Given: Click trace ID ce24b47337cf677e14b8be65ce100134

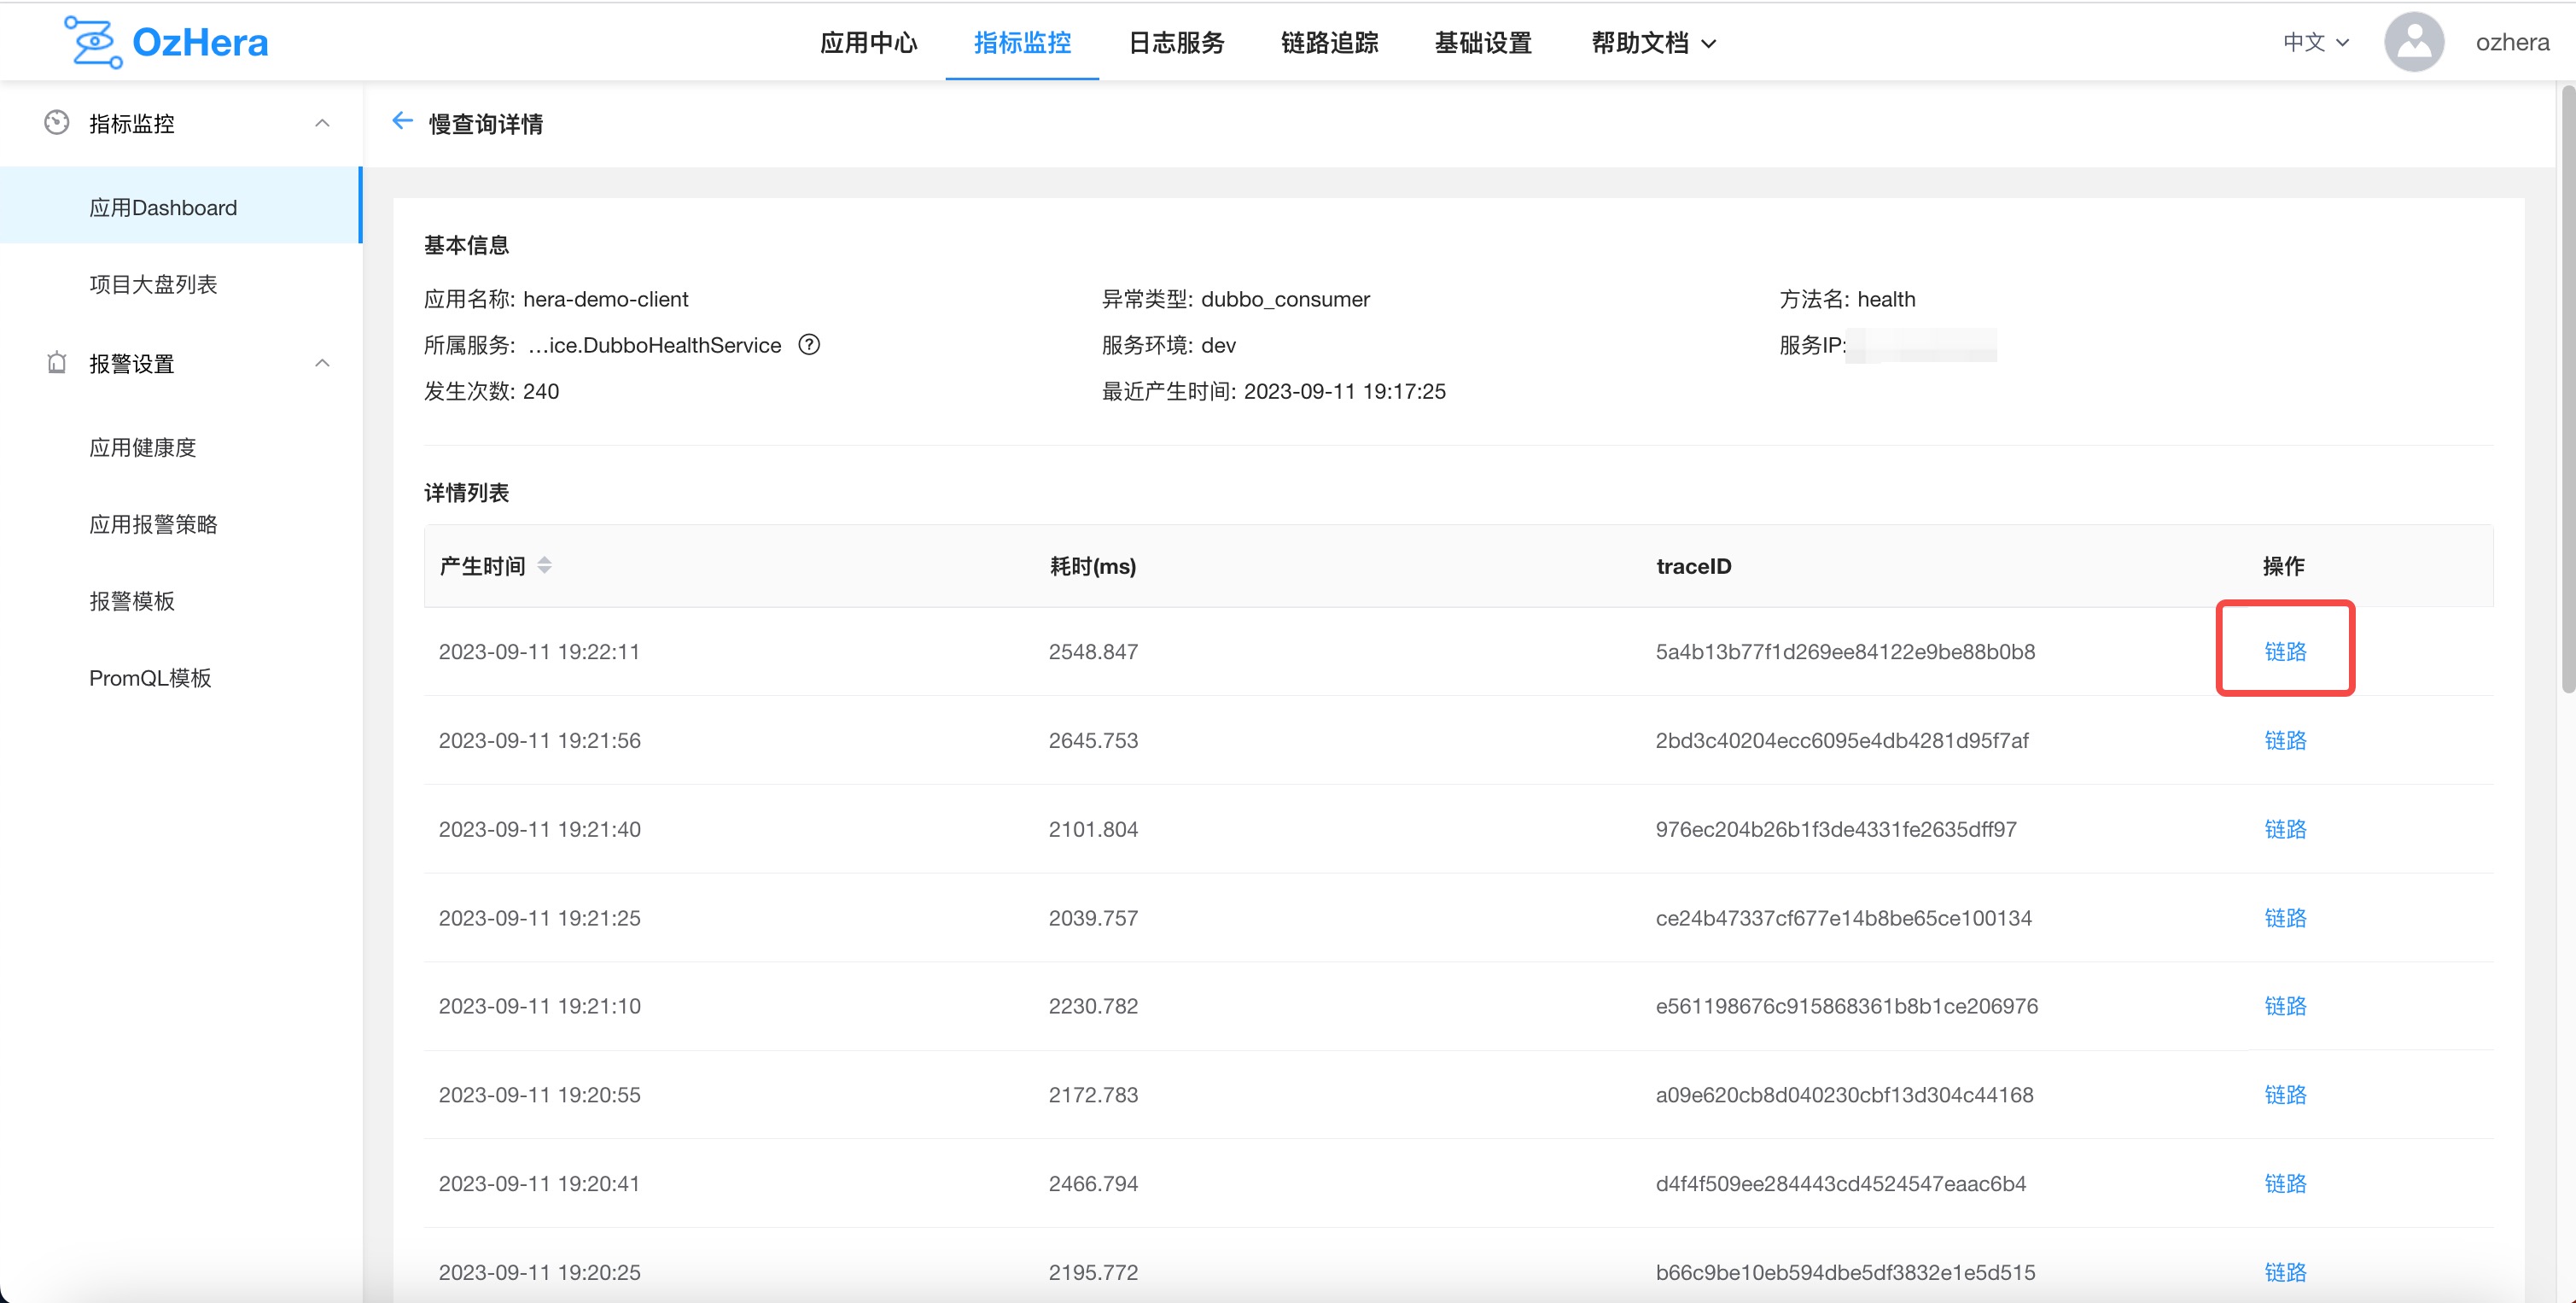Looking at the screenshot, I should coord(1843,918).
